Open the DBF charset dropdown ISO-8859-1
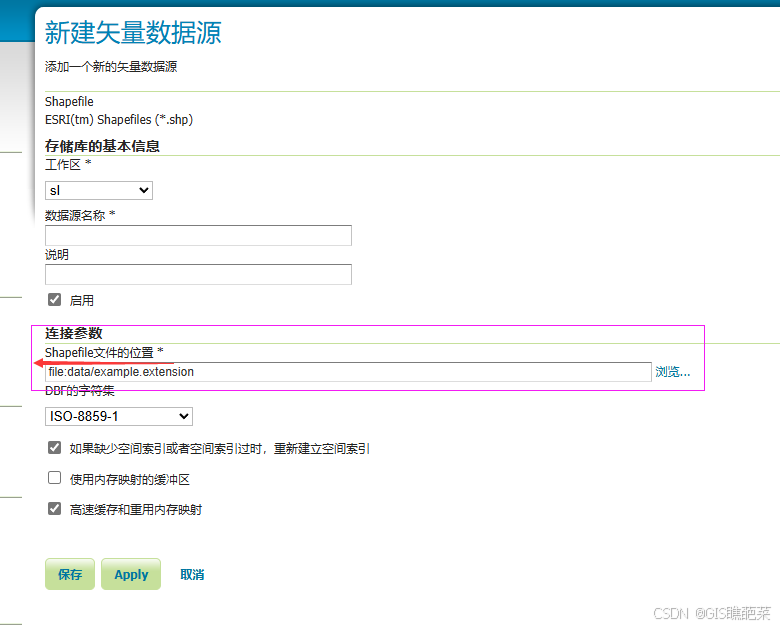This screenshot has height=627, width=780. pos(118,417)
